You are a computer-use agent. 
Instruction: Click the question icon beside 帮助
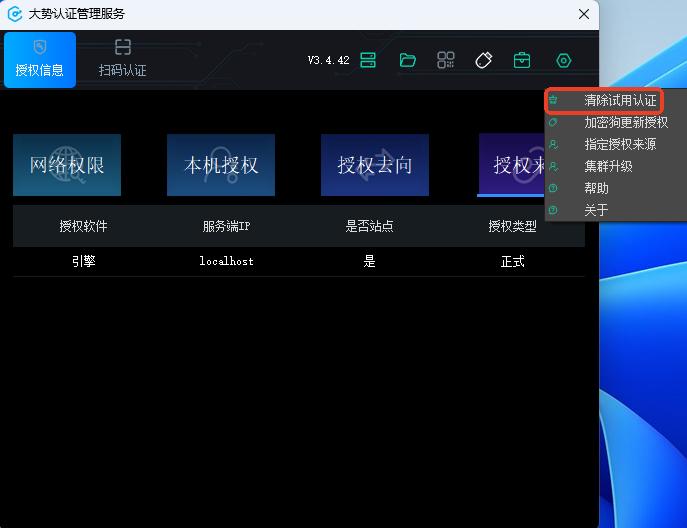pyautogui.click(x=553, y=188)
